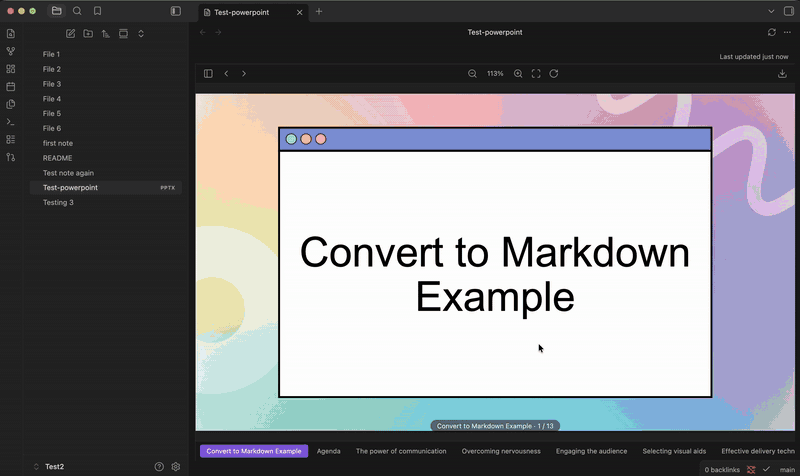The height and width of the screenshot is (476, 800).
Task: Download the presentation file
Action: [x=782, y=73]
